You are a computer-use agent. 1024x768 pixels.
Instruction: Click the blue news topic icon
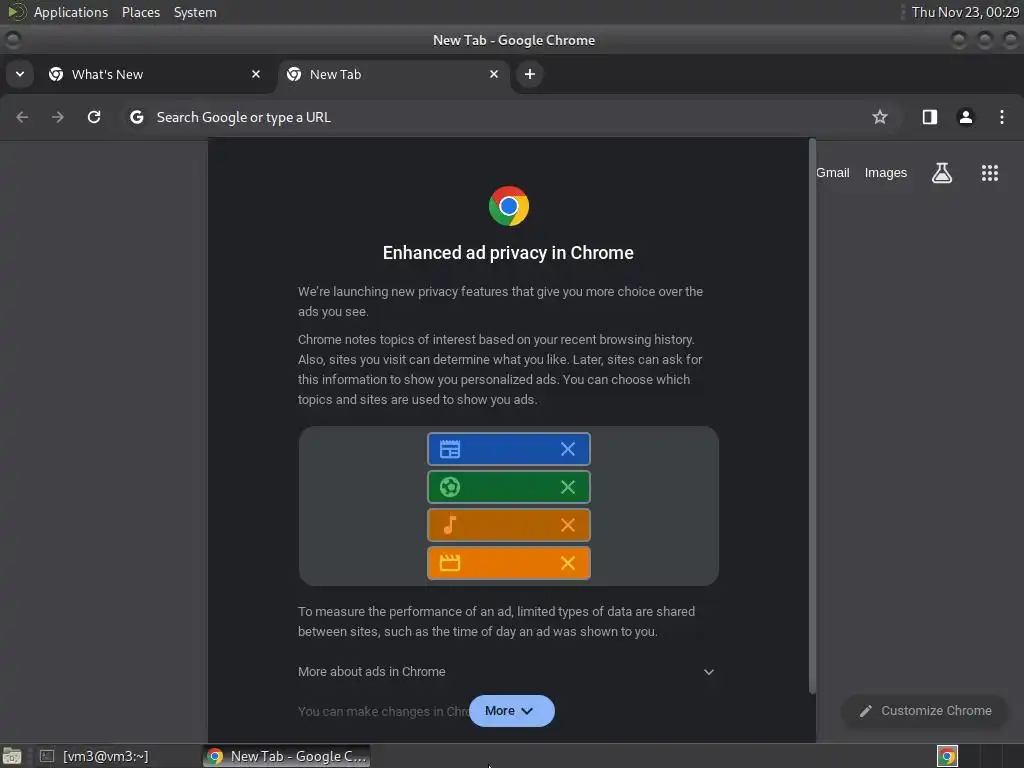pos(450,449)
